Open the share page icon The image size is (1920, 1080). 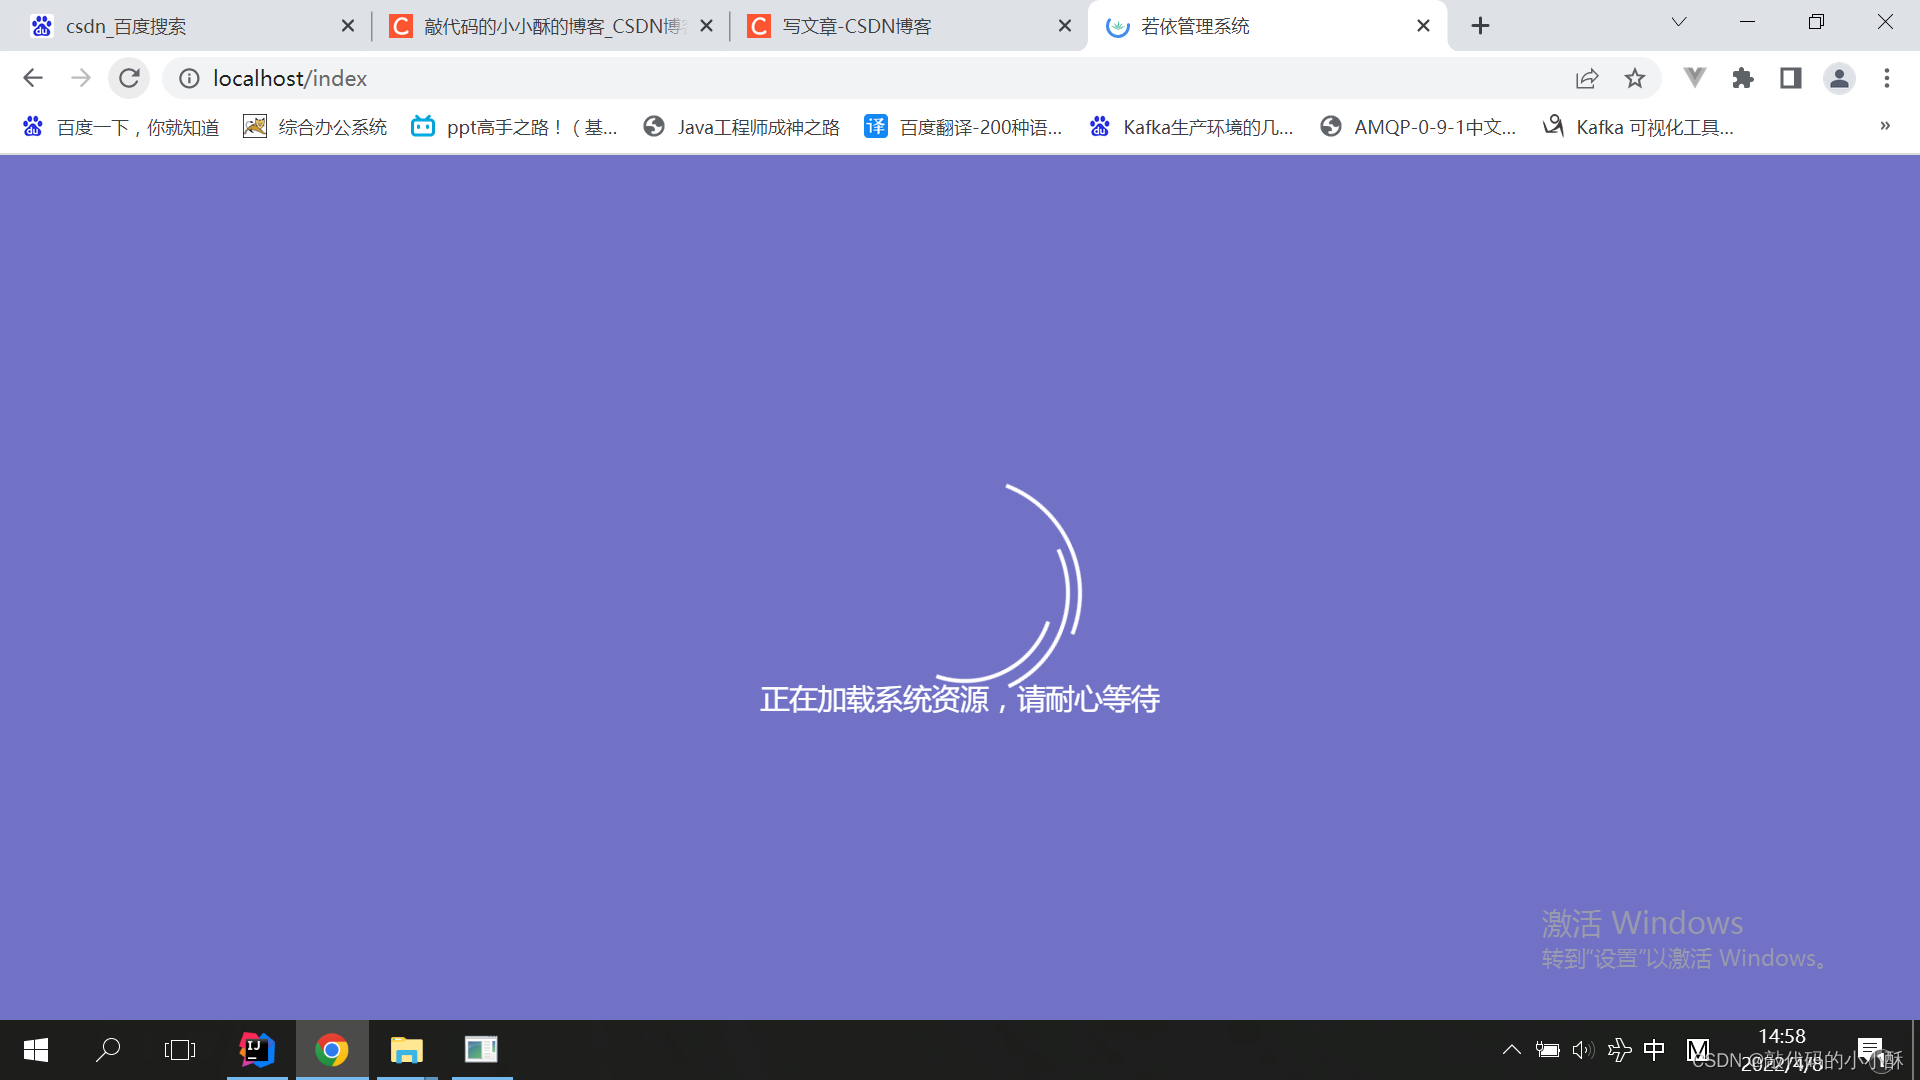[1587, 78]
